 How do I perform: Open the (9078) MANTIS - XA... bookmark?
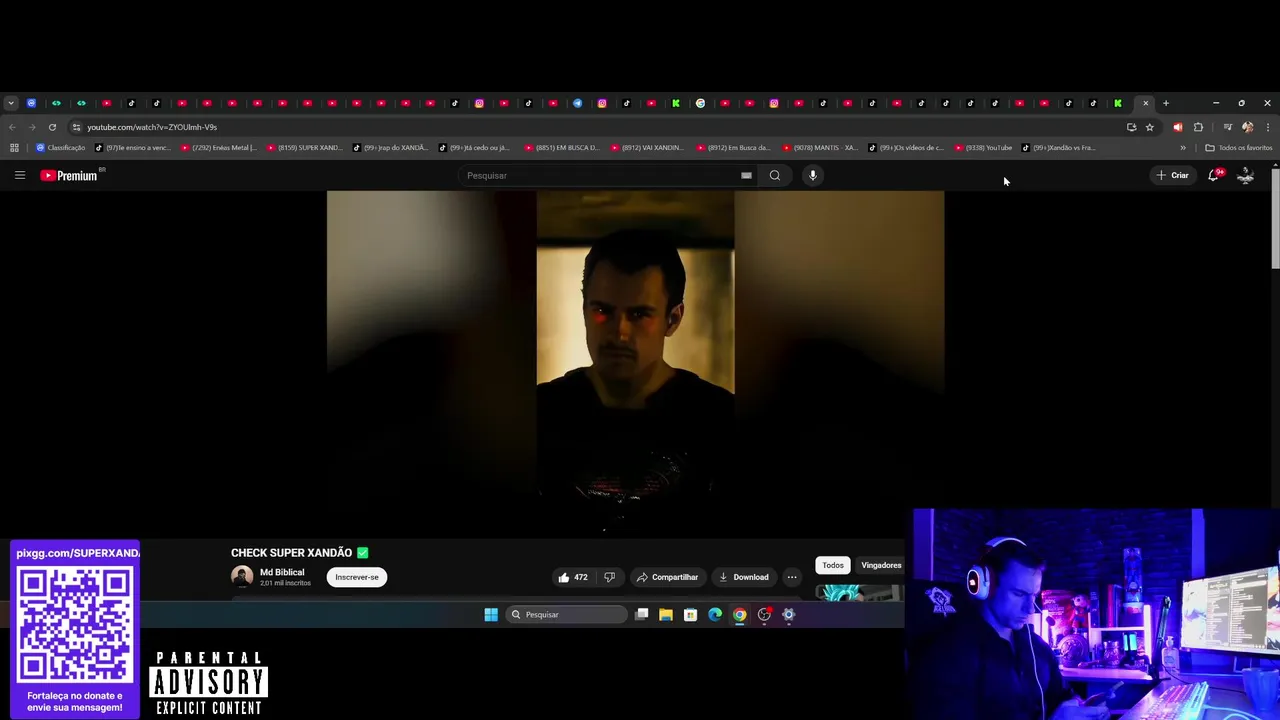tap(820, 148)
